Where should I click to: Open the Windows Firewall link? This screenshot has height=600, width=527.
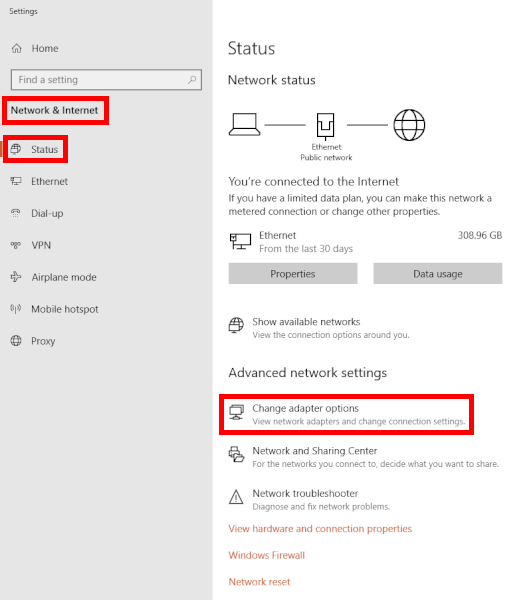267,555
